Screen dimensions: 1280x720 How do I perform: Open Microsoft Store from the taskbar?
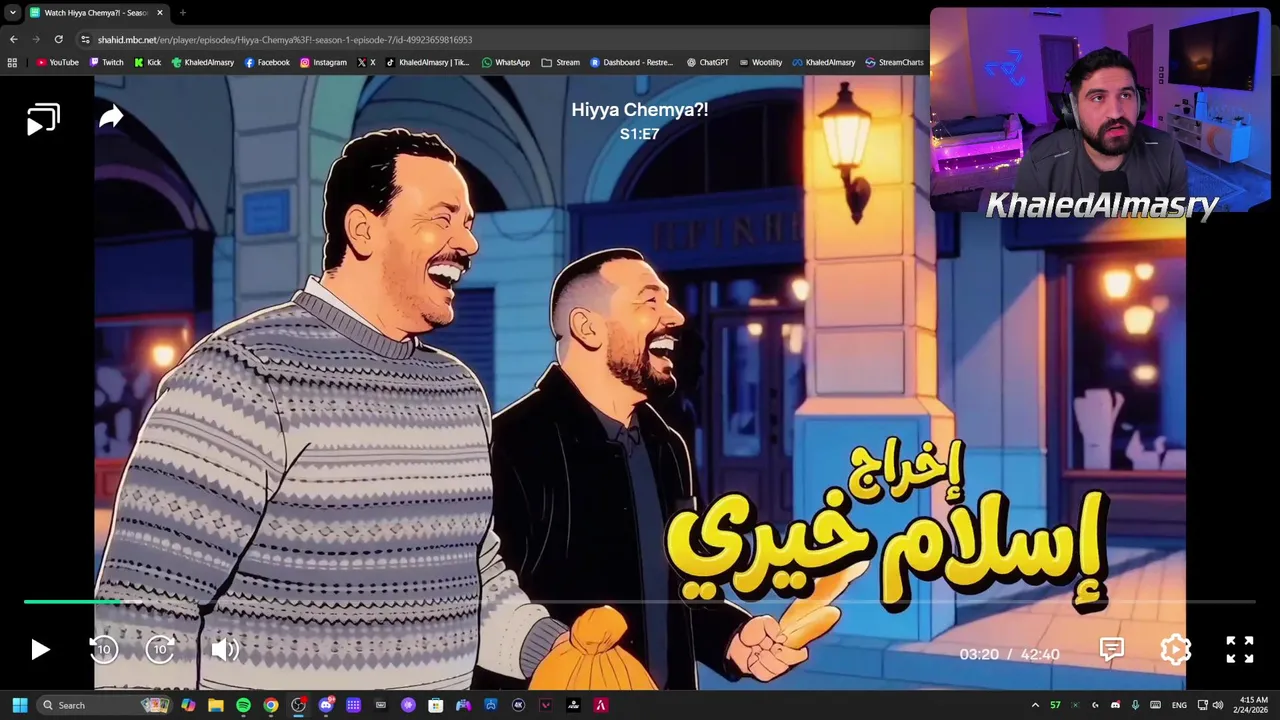coord(436,705)
